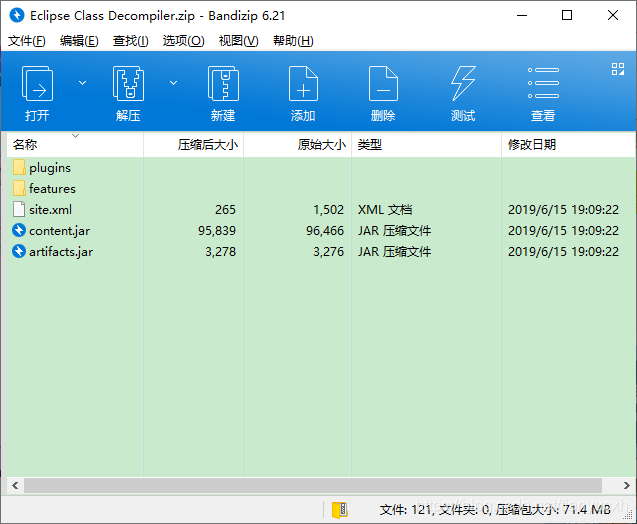This screenshot has height=524, width=637.
Task: Click the Open (打开) archive toolbar icon
Action: tap(37, 84)
